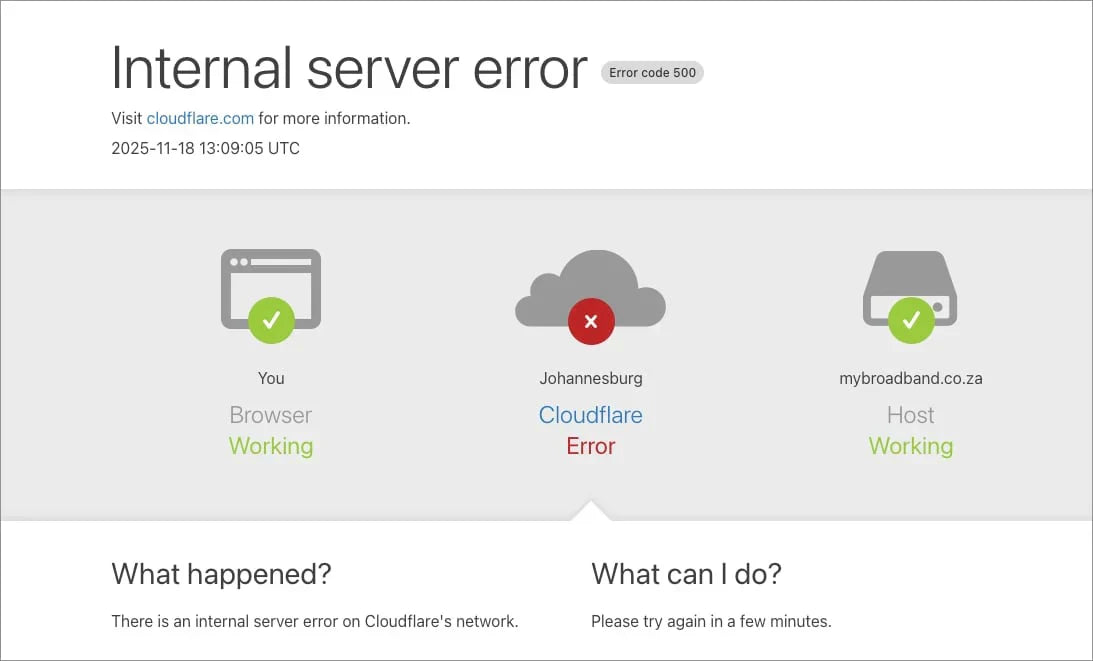The width and height of the screenshot is (1093, 661).
Task: Click the 'Working' status under Browser
Action: tap(270, 446)
